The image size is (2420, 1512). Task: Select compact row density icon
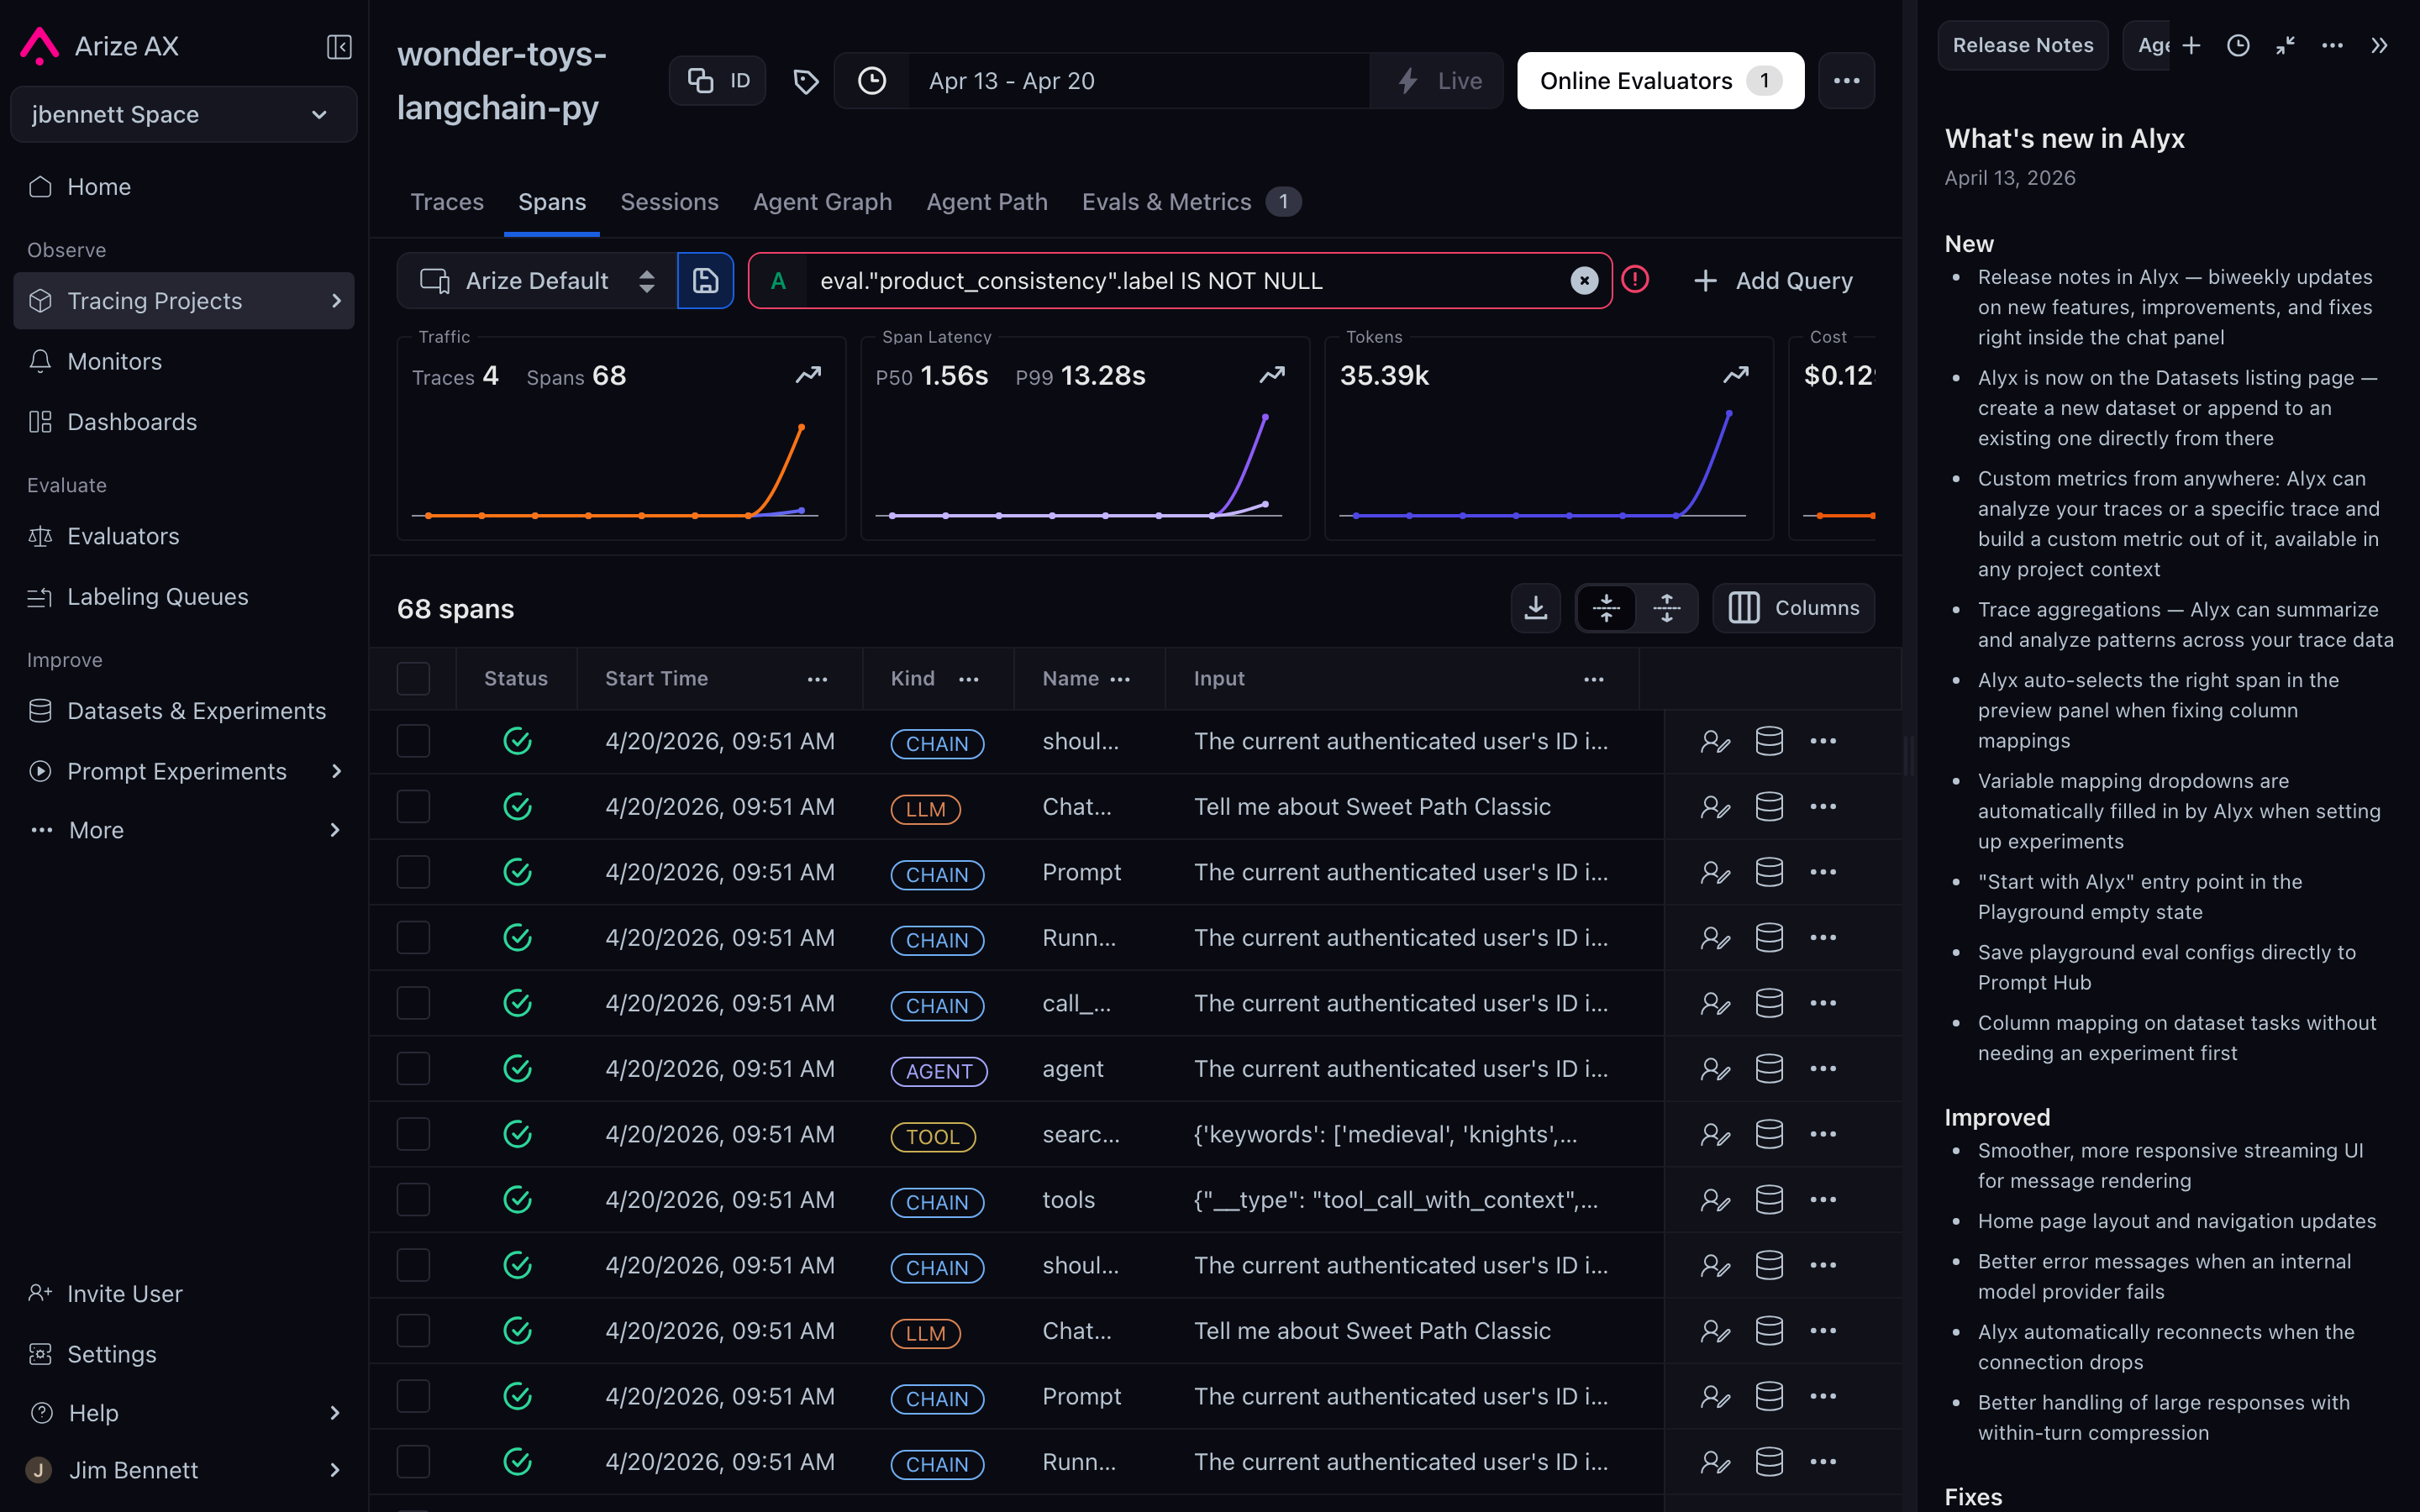point(1606,608)
